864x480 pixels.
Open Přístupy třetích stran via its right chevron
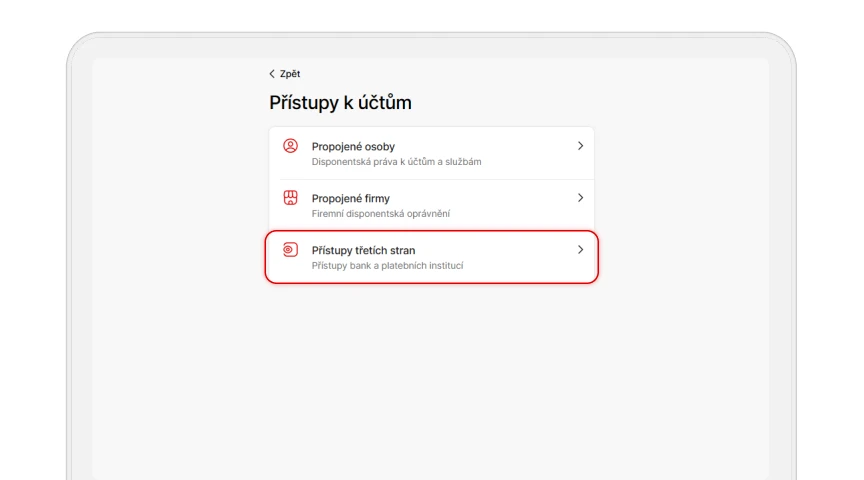point(580,250)
